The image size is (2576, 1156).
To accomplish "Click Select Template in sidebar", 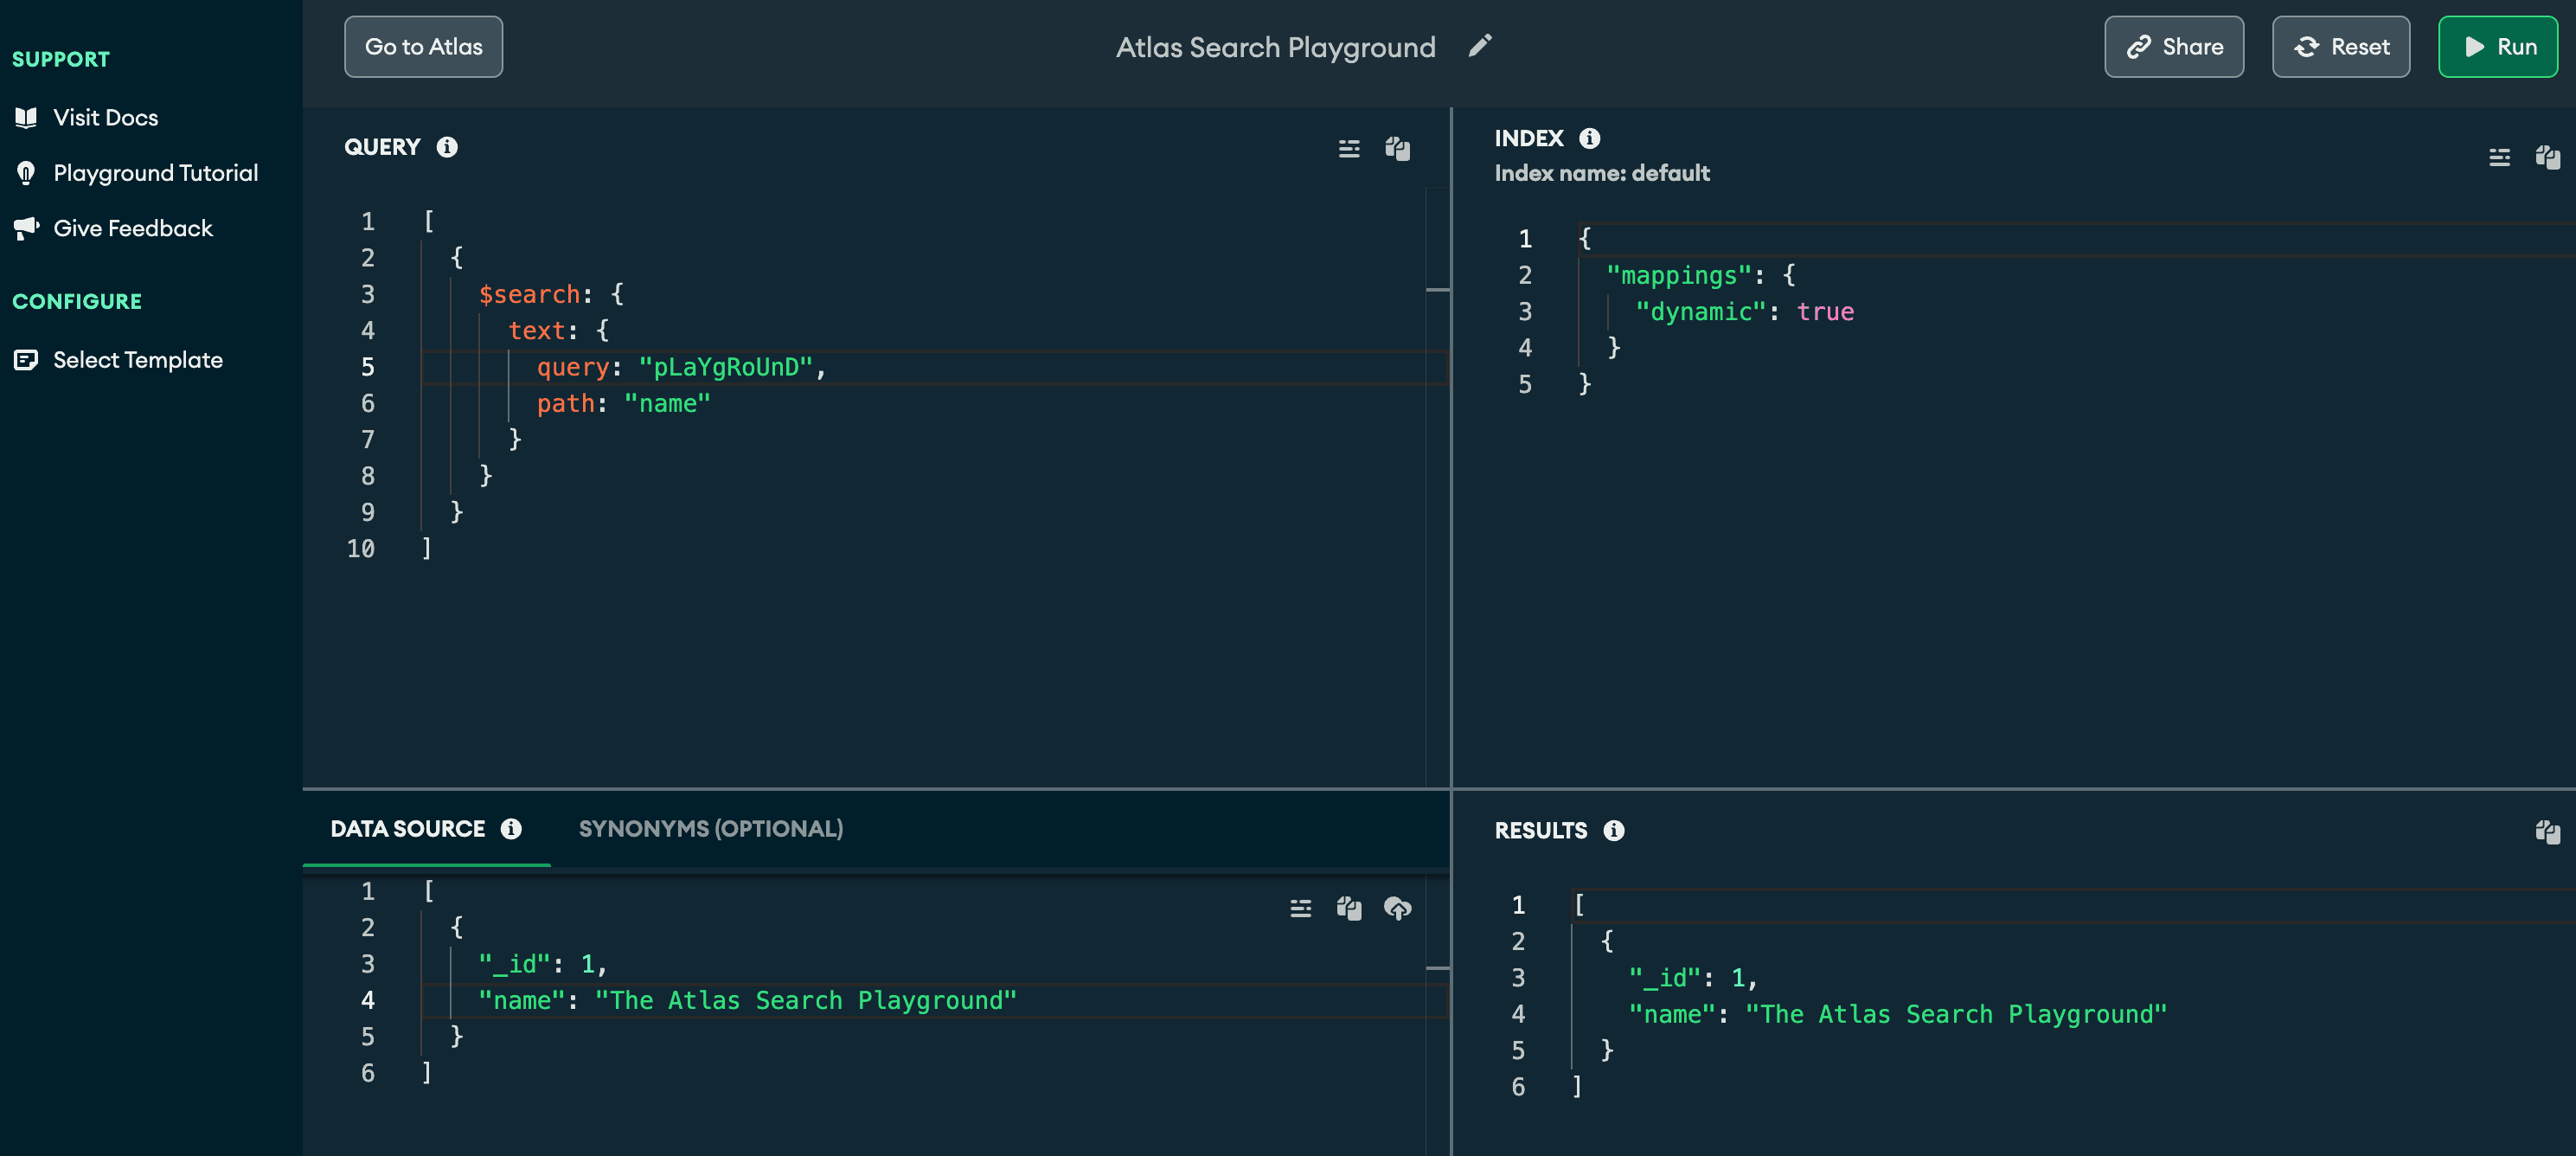I will [138, 356].
